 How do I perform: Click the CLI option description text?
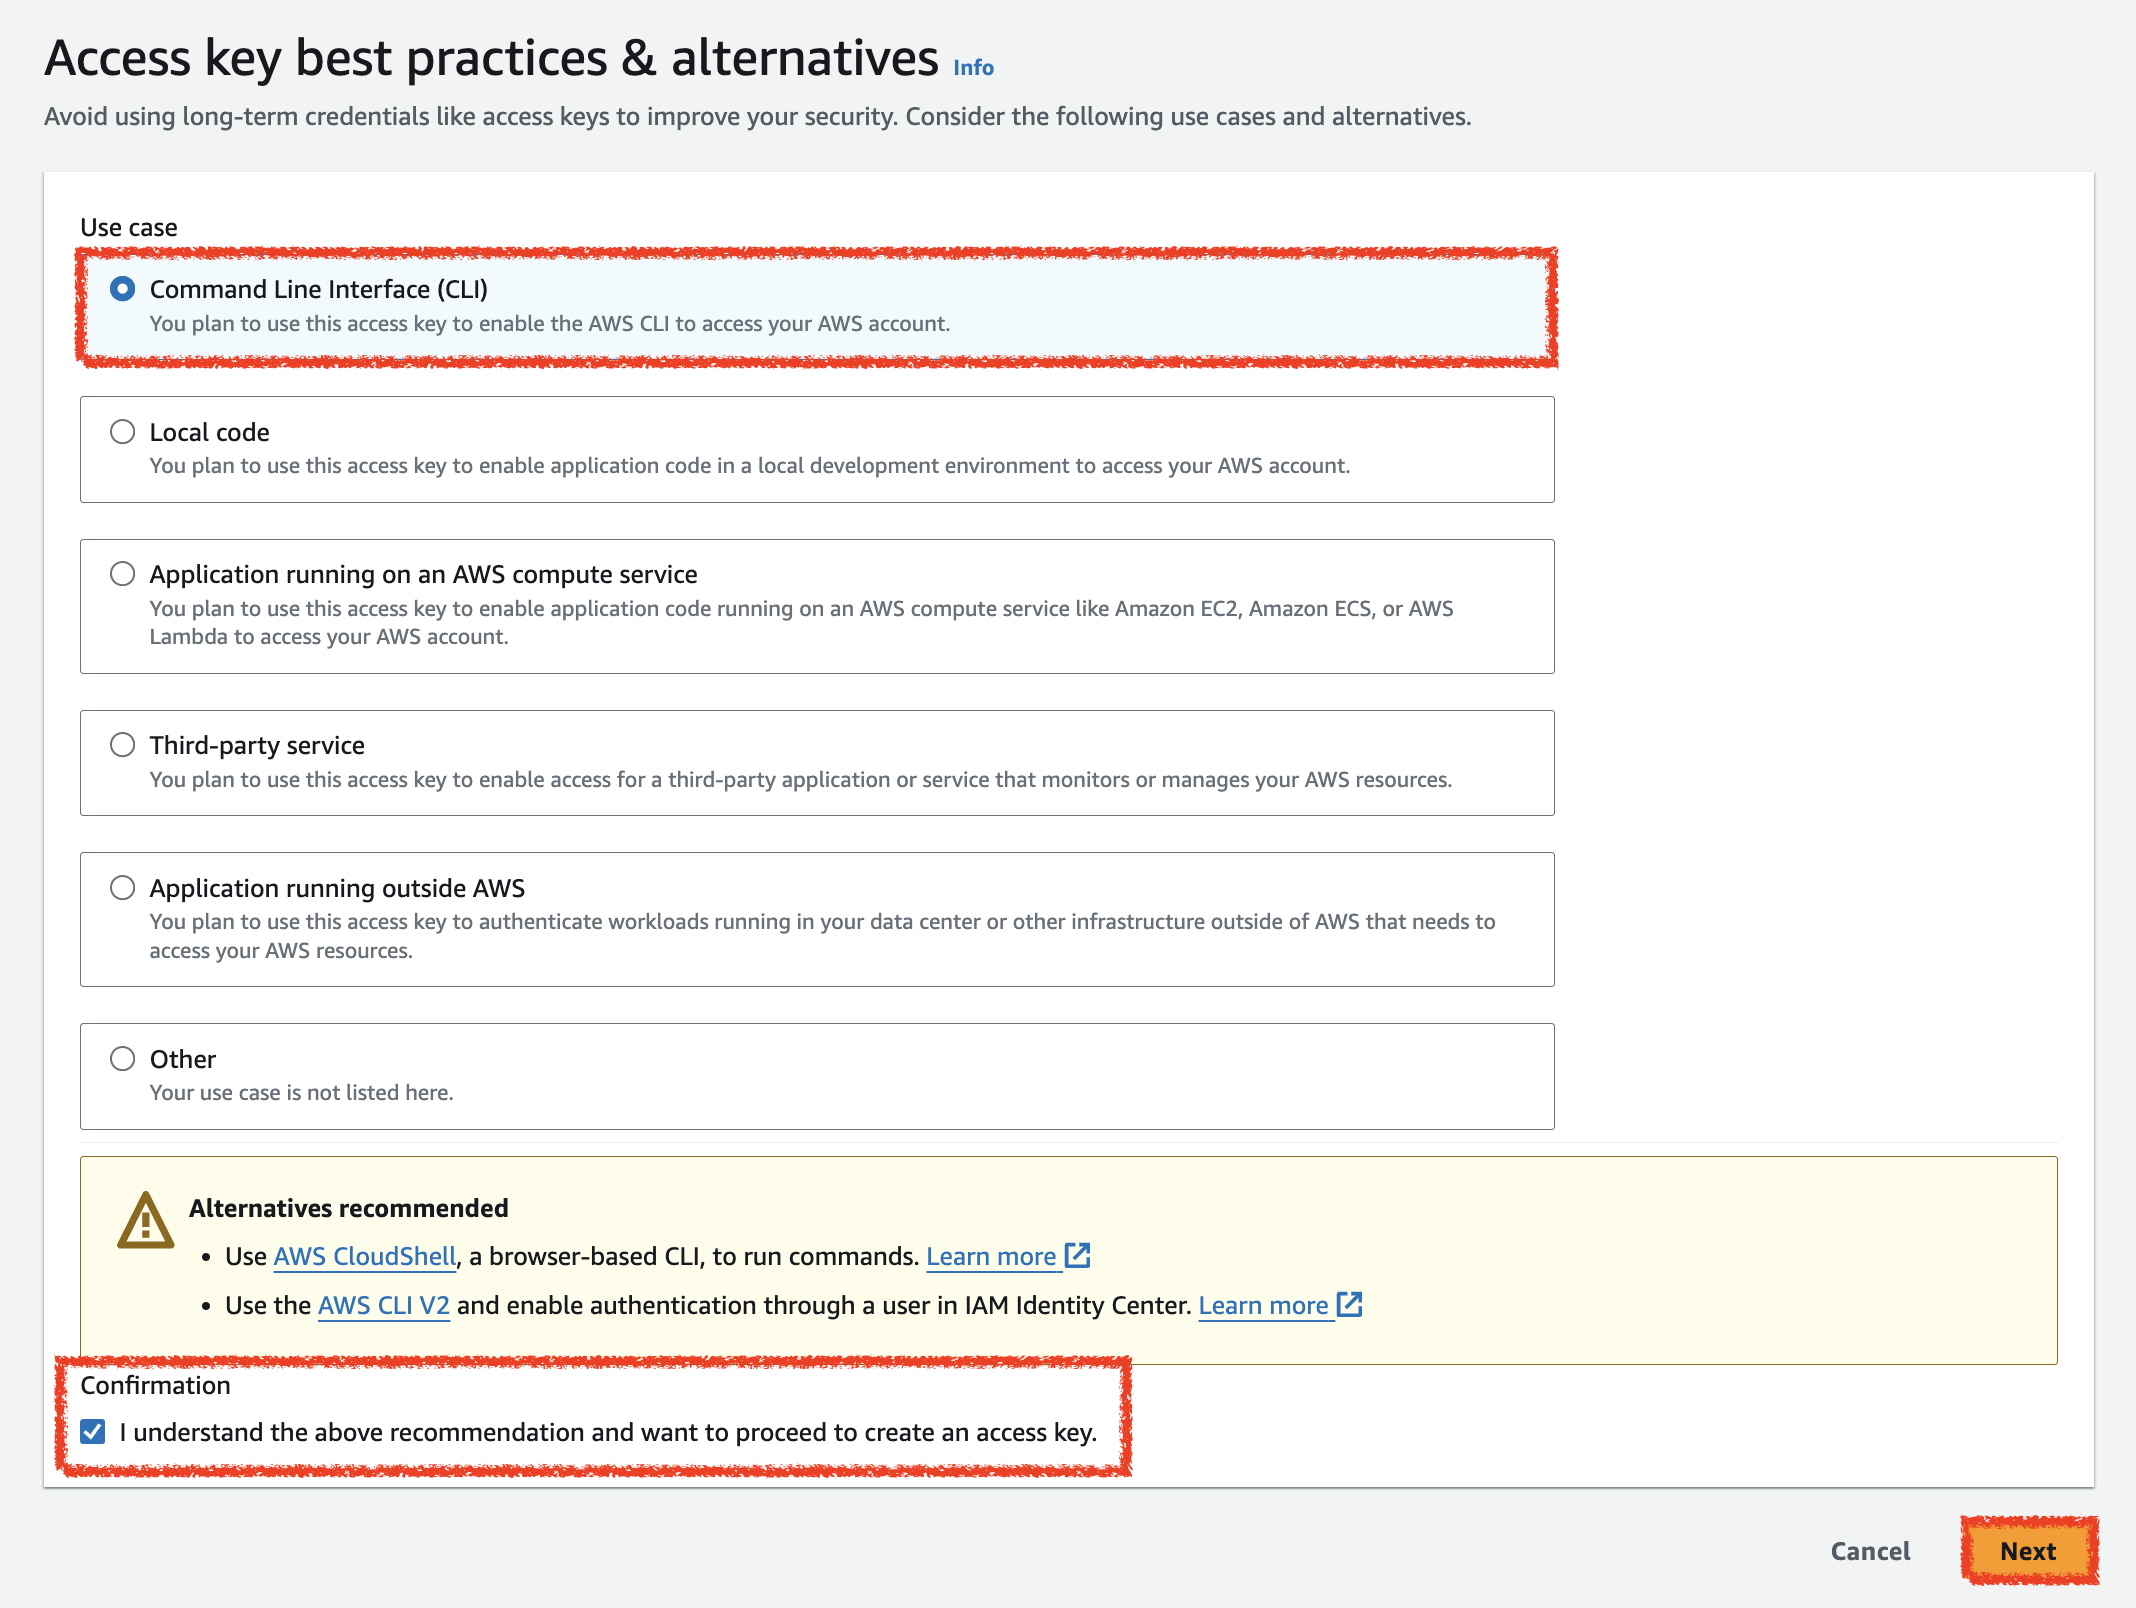click(550, 324)
